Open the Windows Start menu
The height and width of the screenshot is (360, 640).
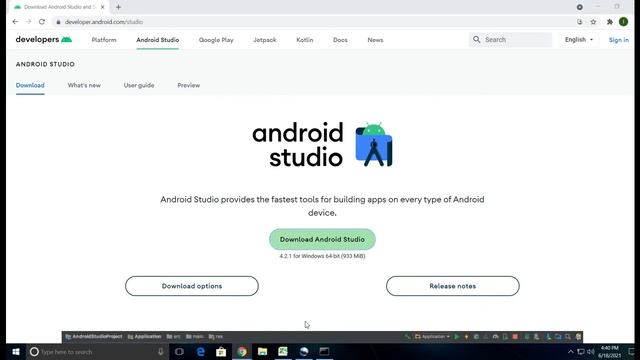coord(16,351)
